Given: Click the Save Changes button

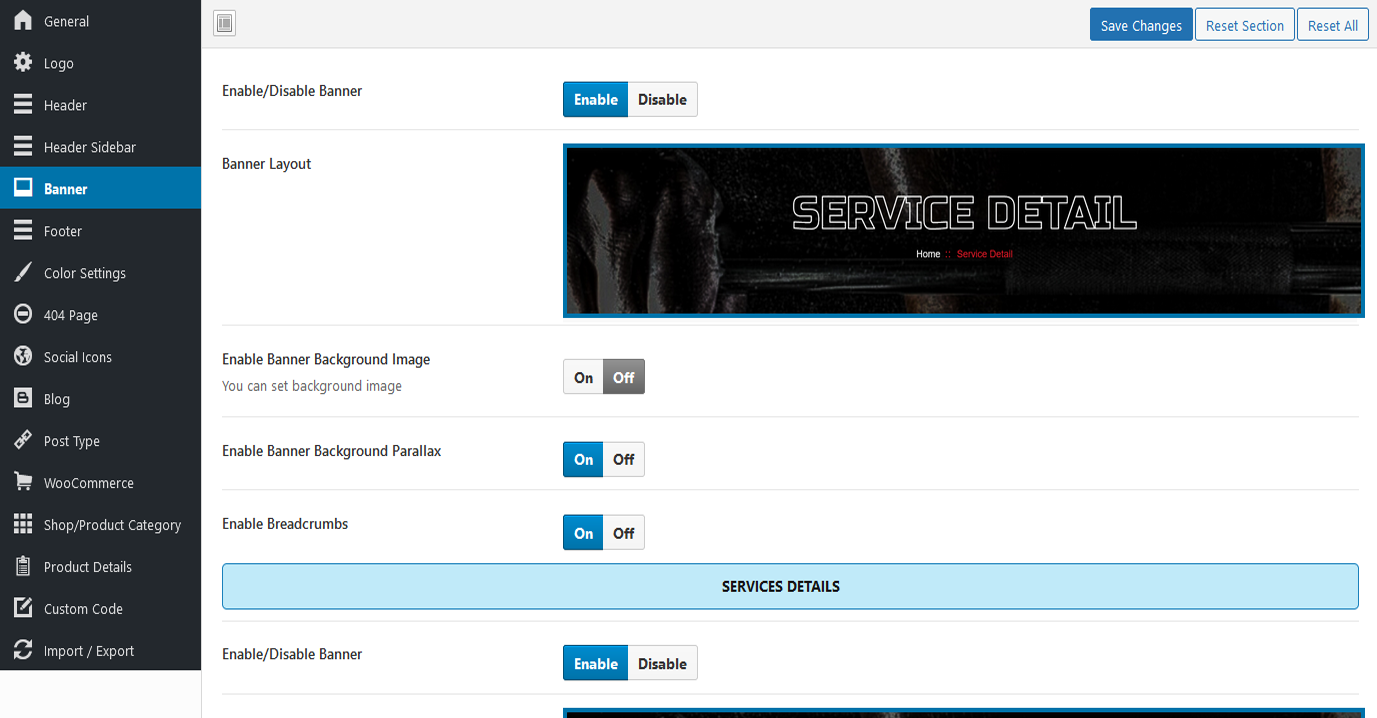Looking at the screenshot, I should point(1140,26).
